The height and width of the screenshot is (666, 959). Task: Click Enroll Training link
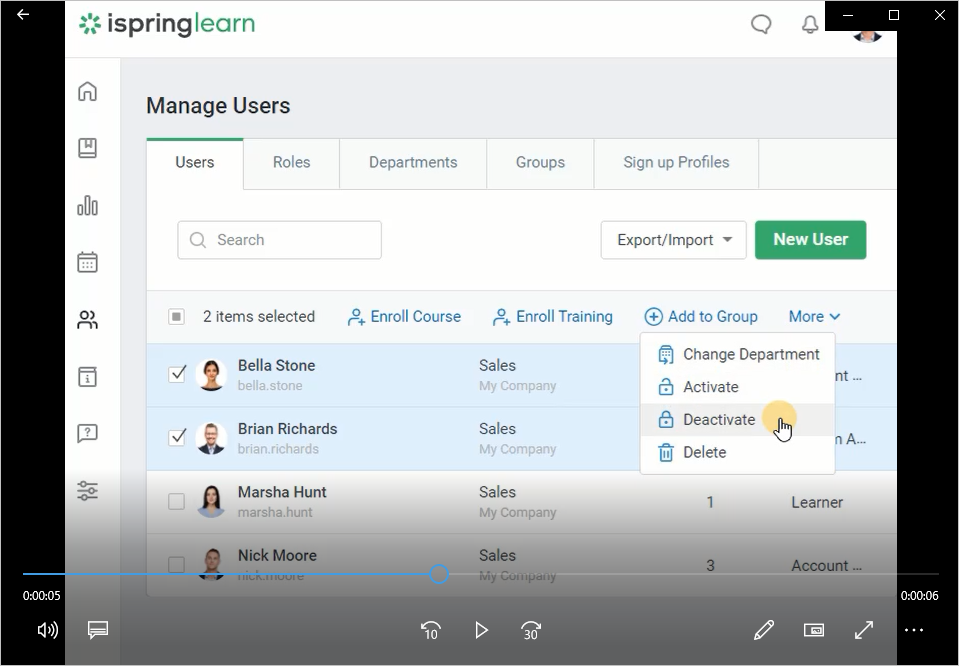[x=553, y=317]
